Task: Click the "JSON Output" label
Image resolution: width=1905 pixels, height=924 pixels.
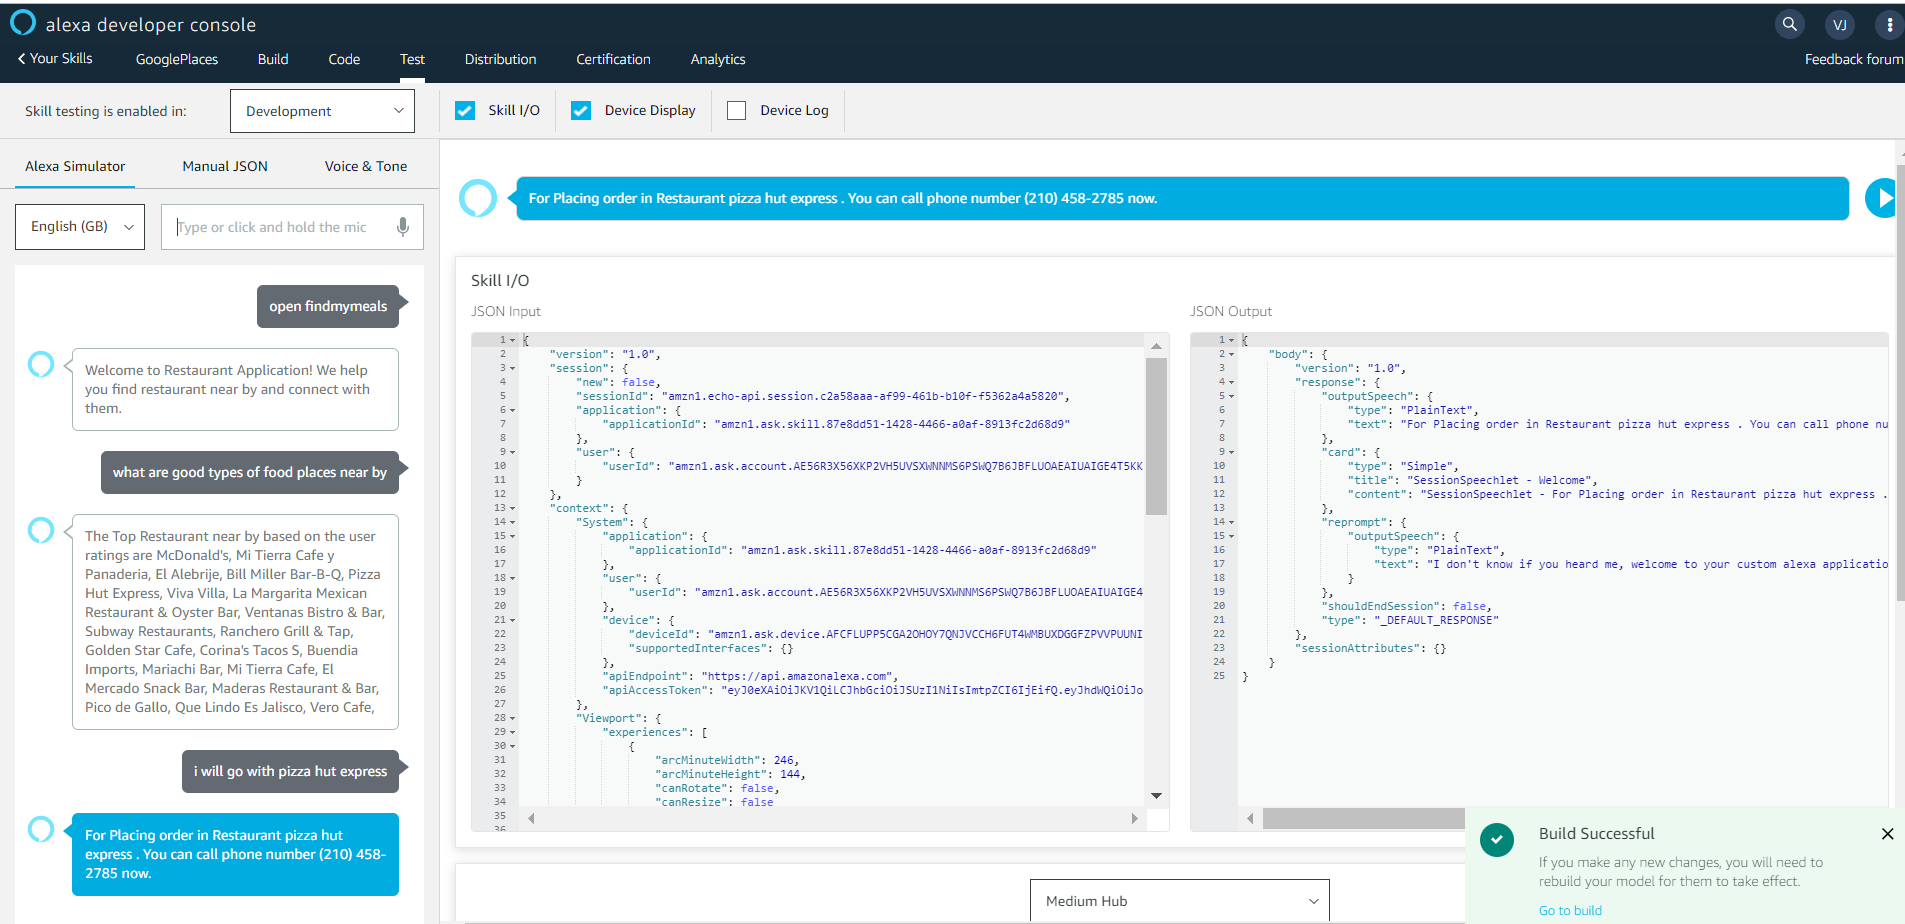Action: (x=1231, y=311)
